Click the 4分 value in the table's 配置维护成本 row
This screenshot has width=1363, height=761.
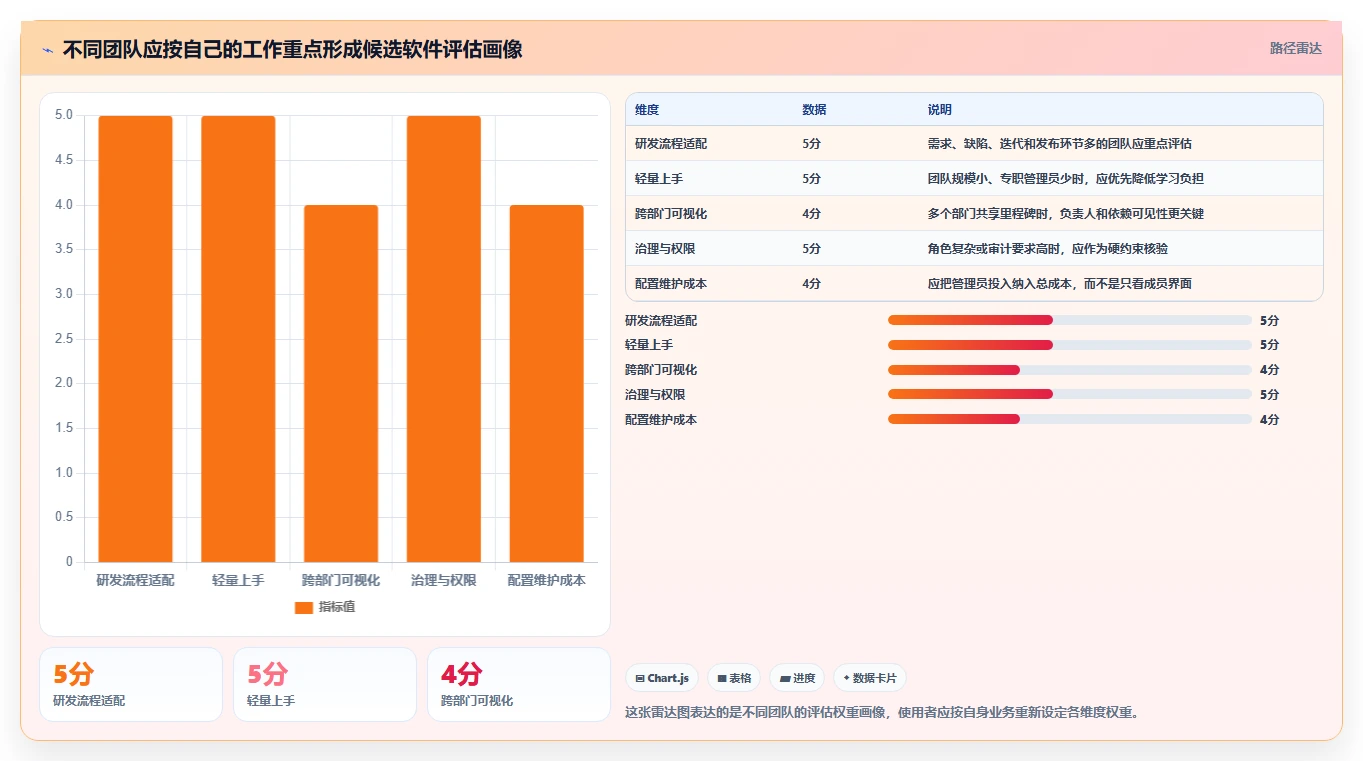coord(811,284)
